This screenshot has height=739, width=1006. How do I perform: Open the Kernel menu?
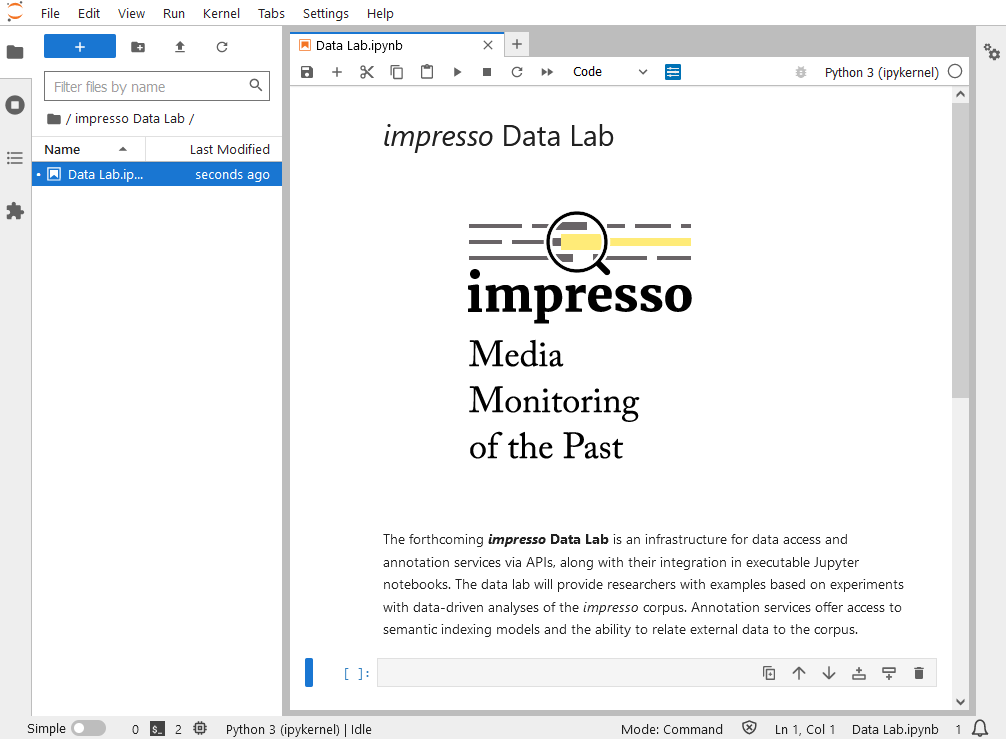[x=221, y=13]
